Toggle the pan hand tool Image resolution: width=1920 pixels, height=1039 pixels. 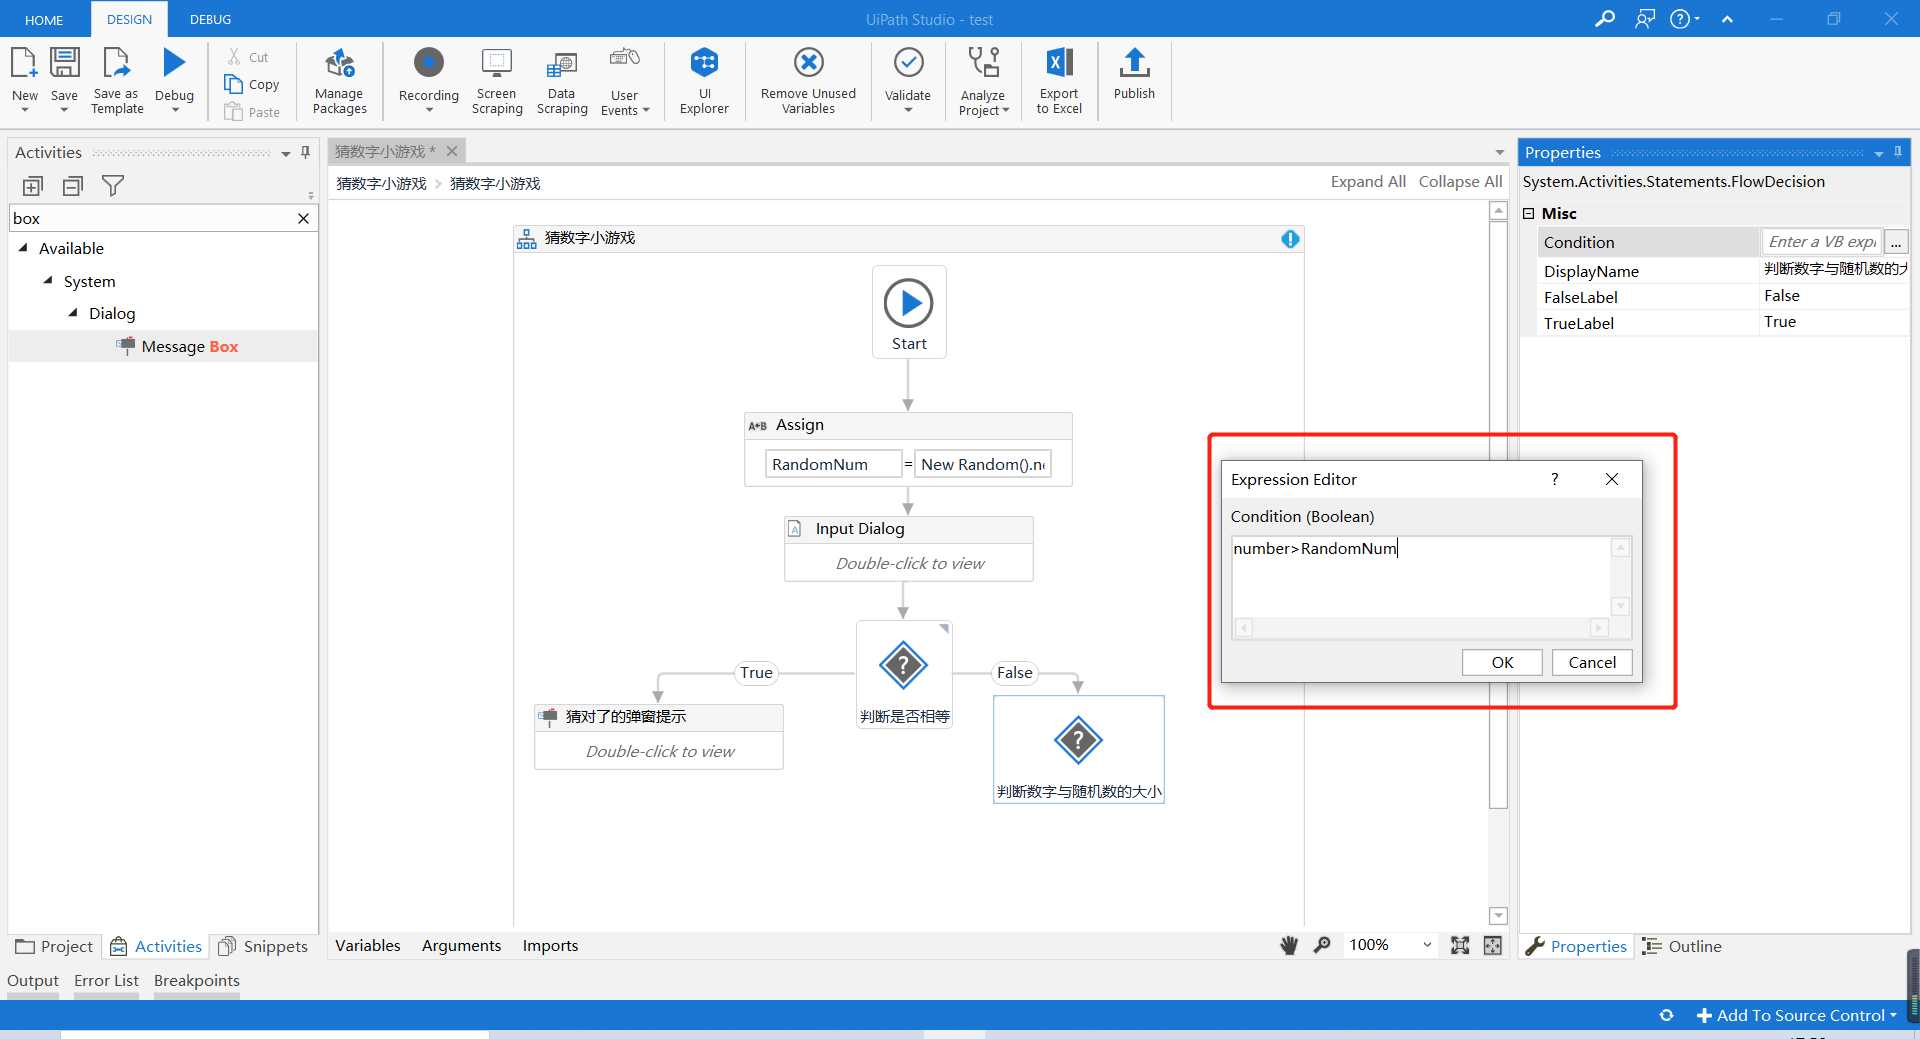pos(1289,945)
